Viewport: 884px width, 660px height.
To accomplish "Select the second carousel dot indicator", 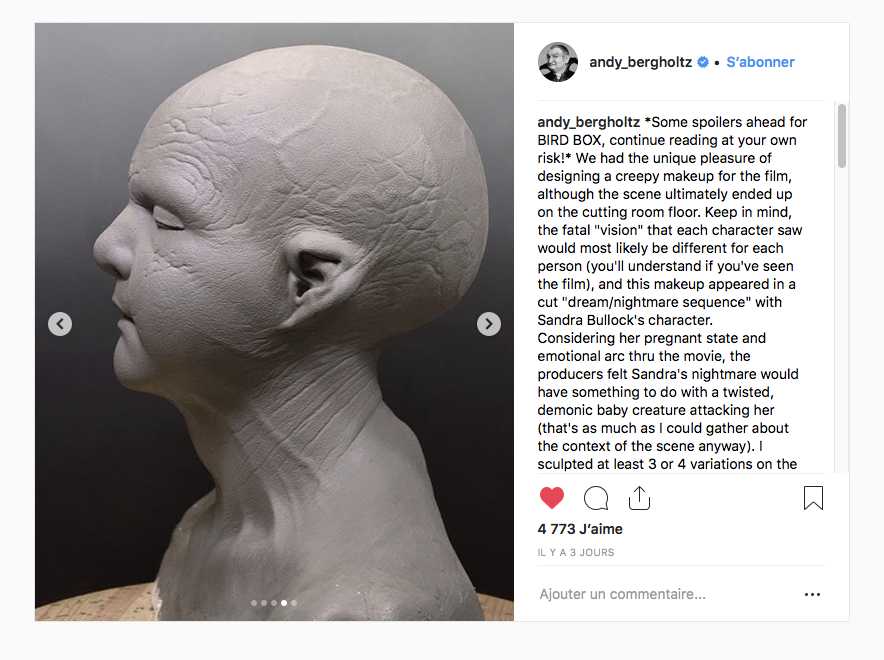I will pyautogui.click(x=264, y=603).
